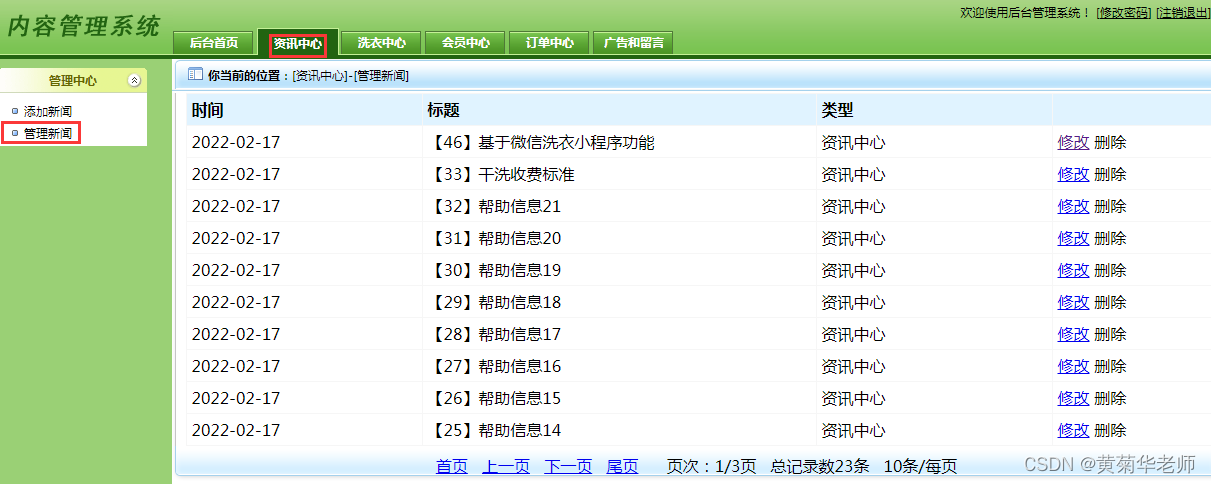Open 添加新闻 in the sidebar

point(48,111)
